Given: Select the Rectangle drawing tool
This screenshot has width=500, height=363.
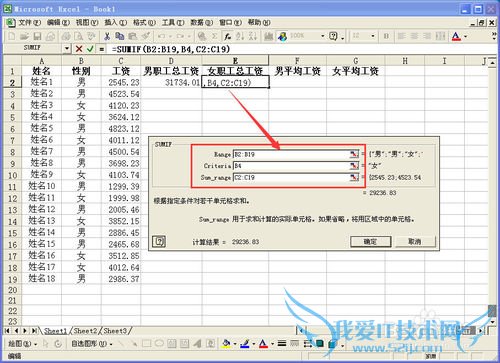Looking at the screenshot, I should (x=146, y=343).
